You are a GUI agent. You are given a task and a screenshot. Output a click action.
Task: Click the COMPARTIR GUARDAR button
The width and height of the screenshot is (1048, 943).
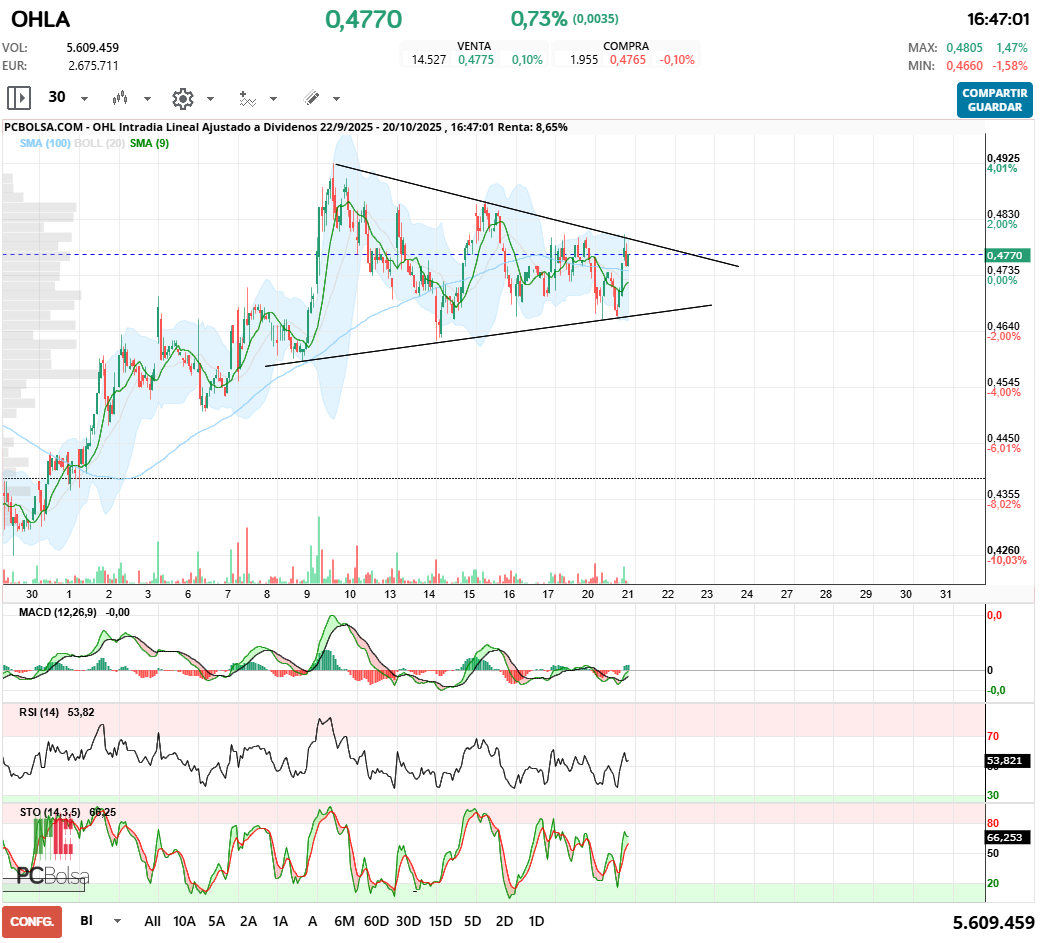(994, 100)
